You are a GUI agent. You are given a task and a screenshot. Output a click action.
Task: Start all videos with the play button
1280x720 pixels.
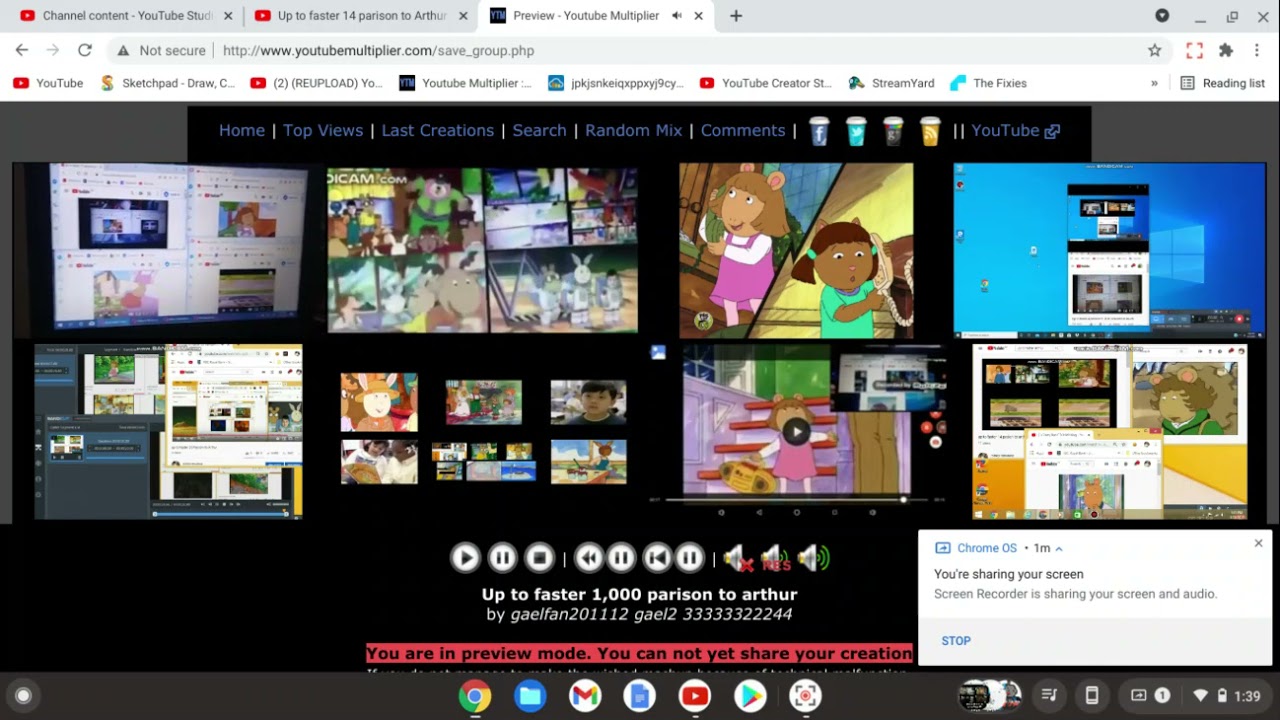tap(465, 558)
